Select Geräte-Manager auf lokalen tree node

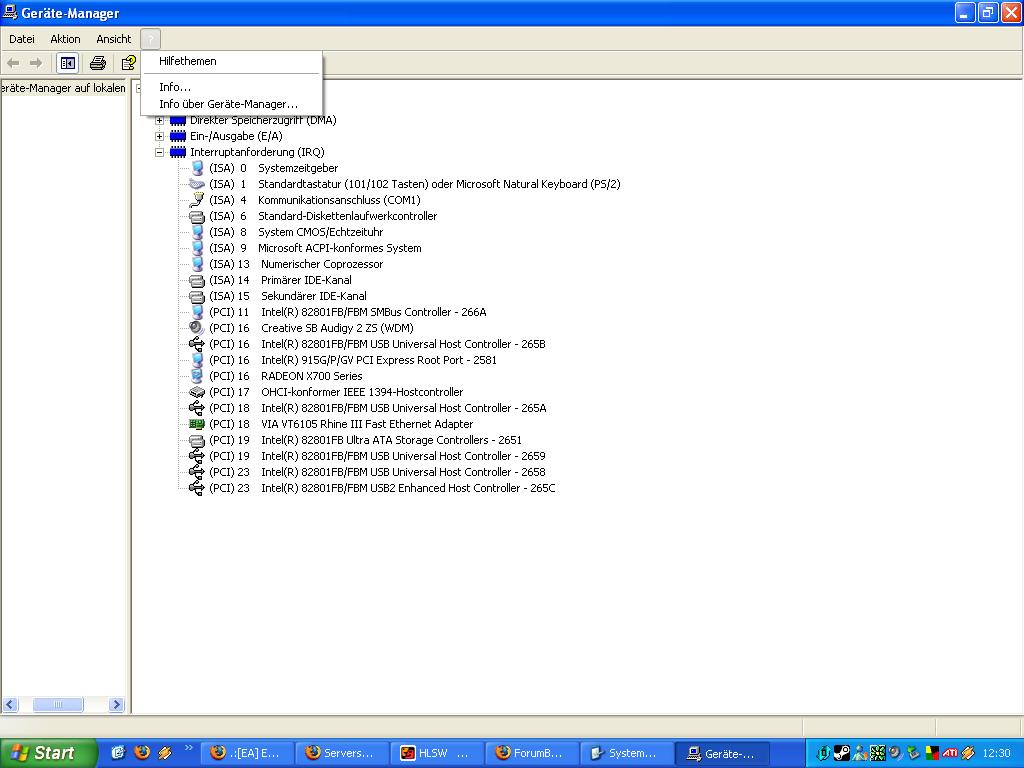click(63, 88)
